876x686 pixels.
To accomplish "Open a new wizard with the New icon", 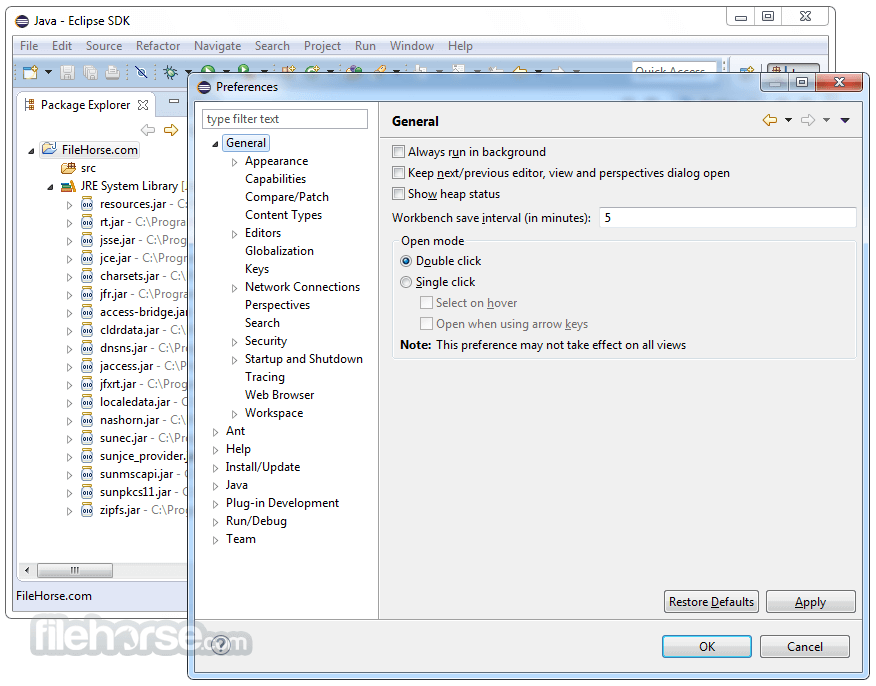I will click(30, 72).
